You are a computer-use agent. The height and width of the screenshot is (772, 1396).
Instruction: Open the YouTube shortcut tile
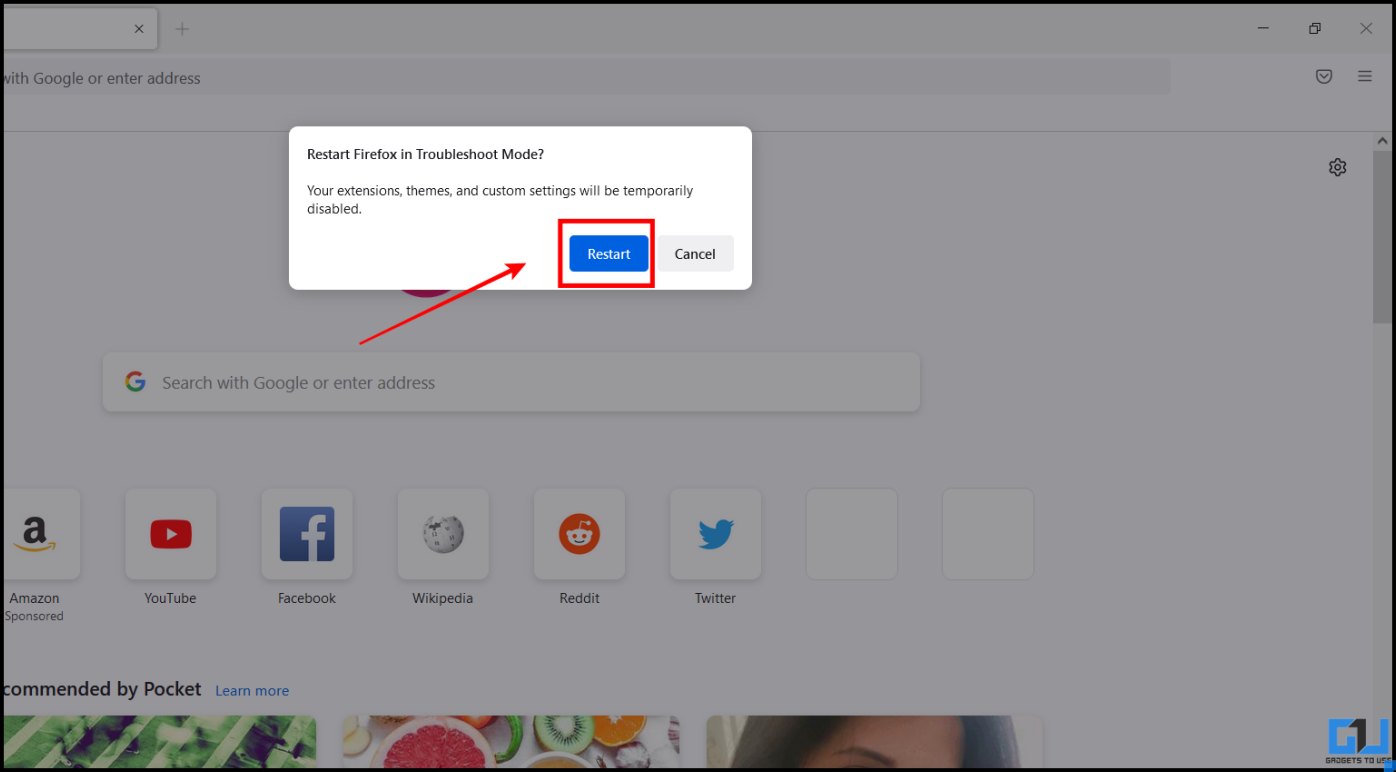click(171, 534)
